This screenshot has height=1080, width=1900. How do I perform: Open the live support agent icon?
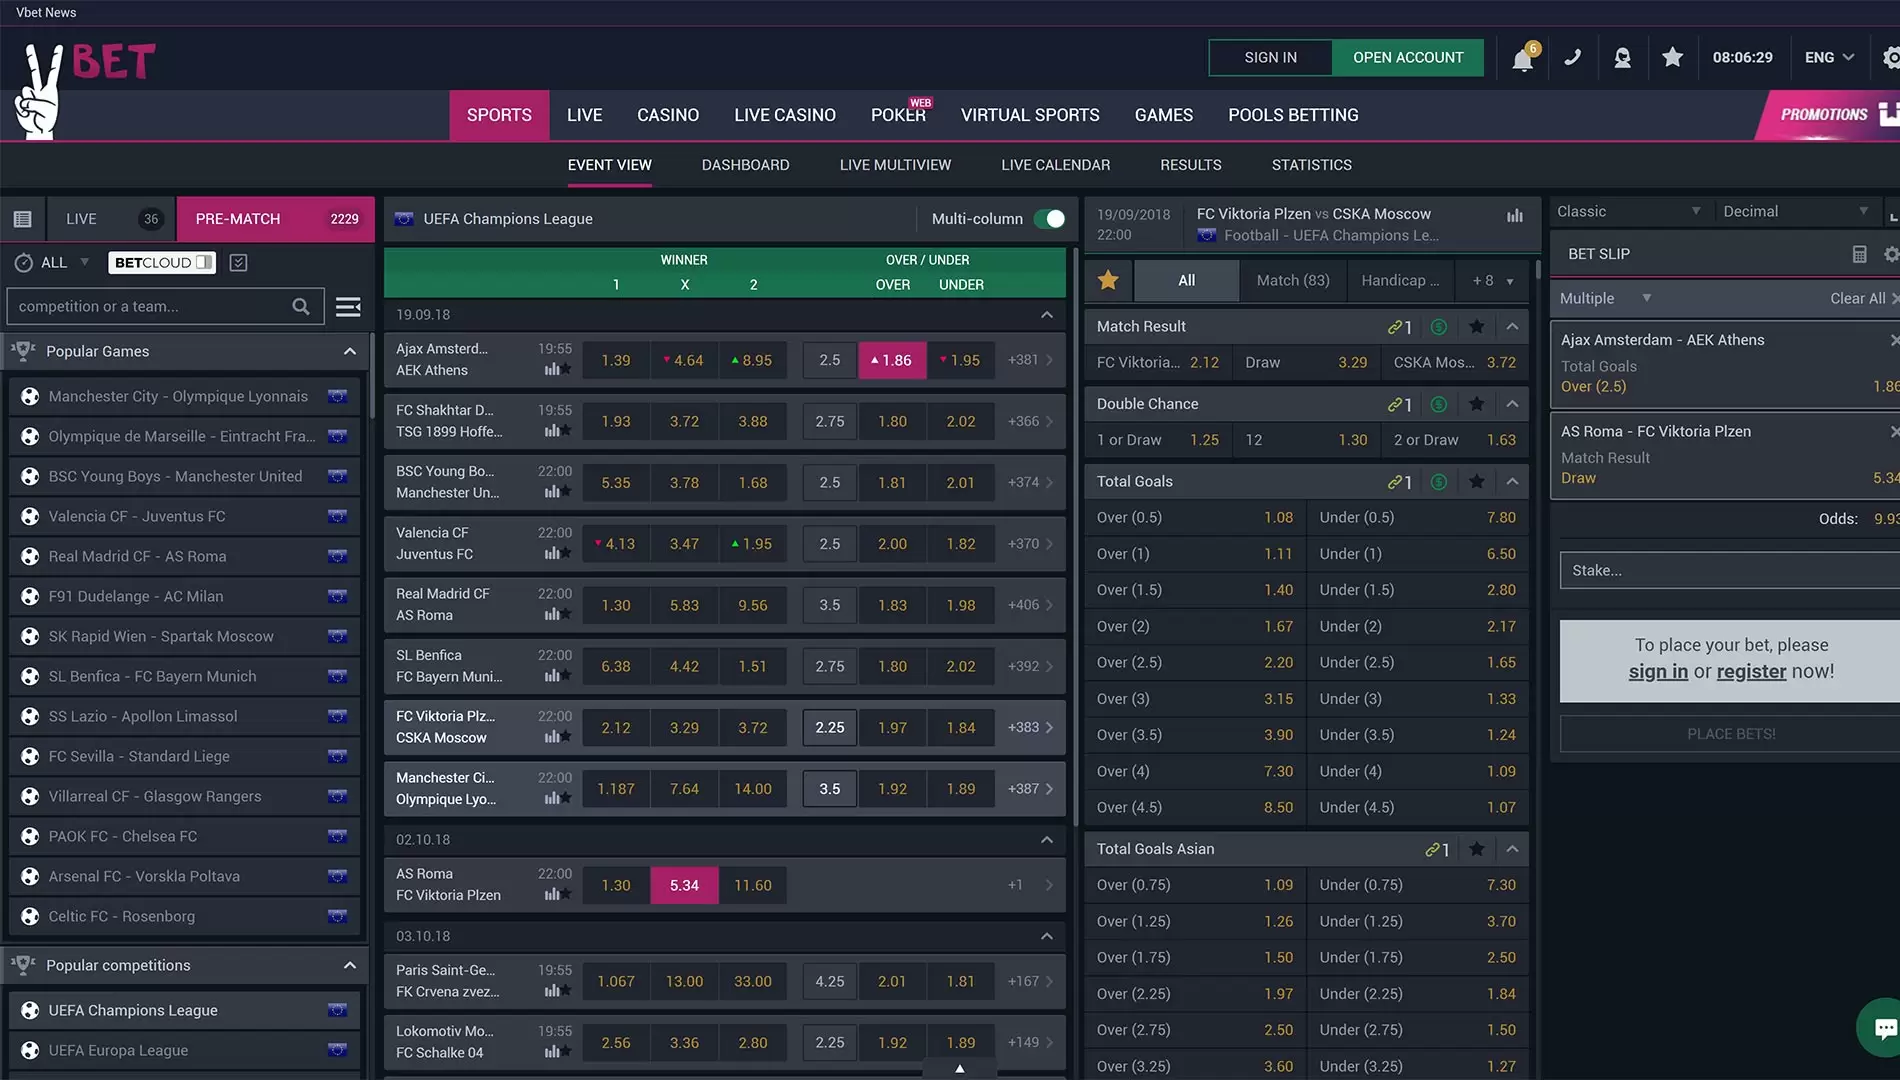pos(1622,57)
